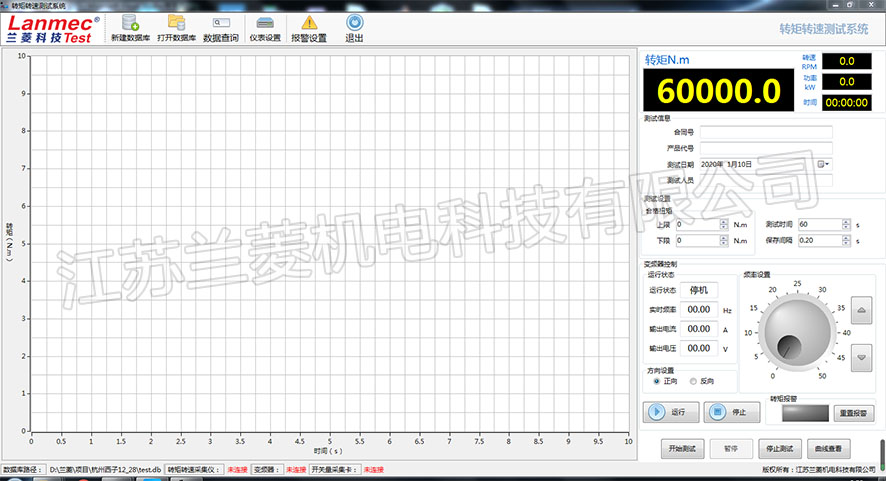Open the 测试日期 date picker dropdown
The image size is (886, 481).
pyautogui.click(x=825, y=163)
